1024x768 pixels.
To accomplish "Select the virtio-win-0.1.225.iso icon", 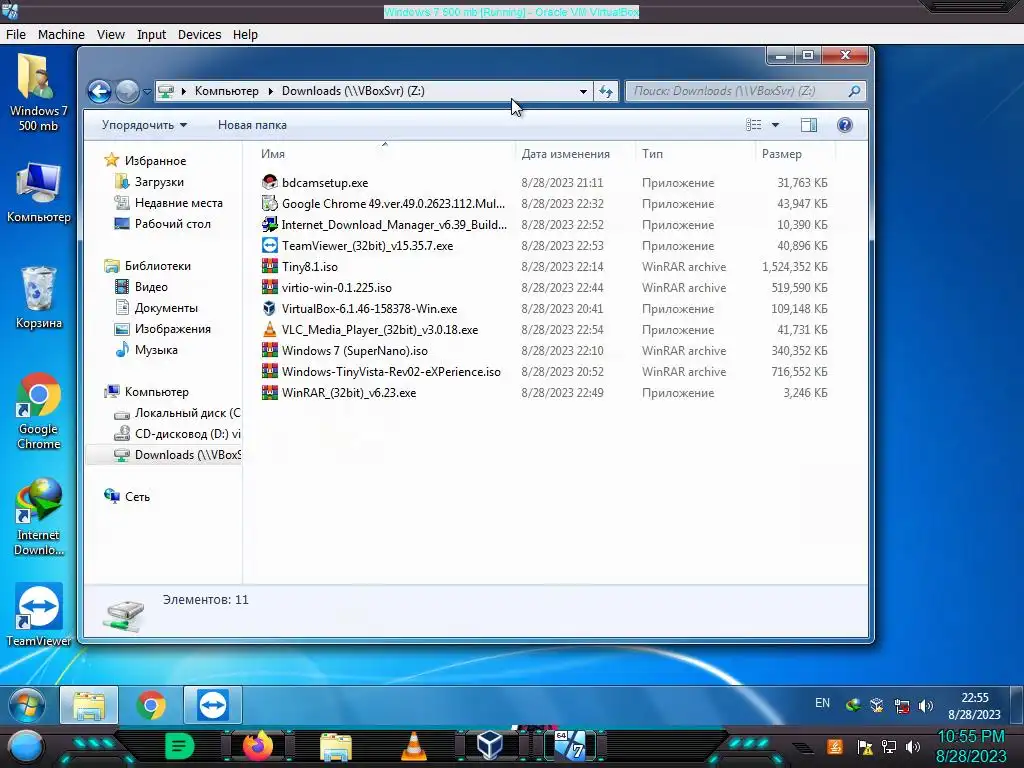I will (x=270, y=287).
